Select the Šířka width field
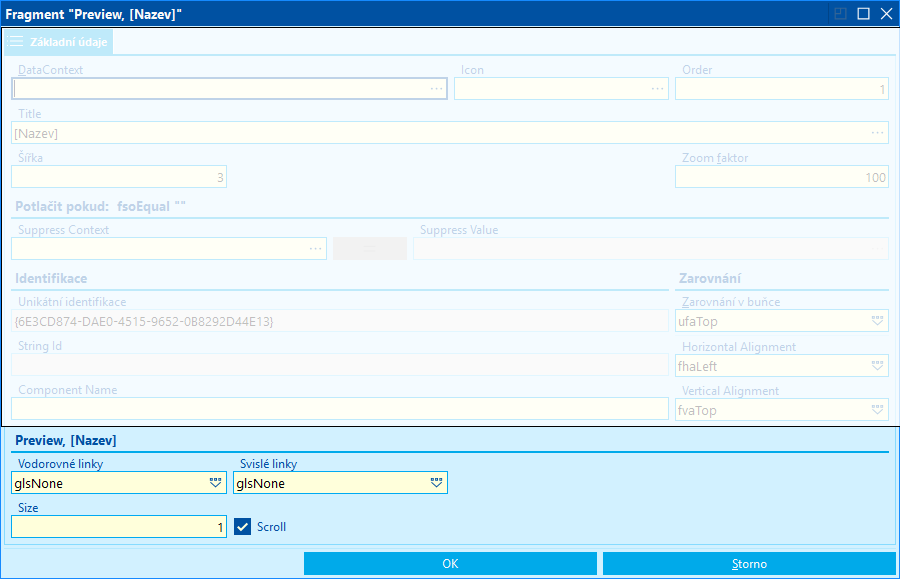 pos(119,177)
